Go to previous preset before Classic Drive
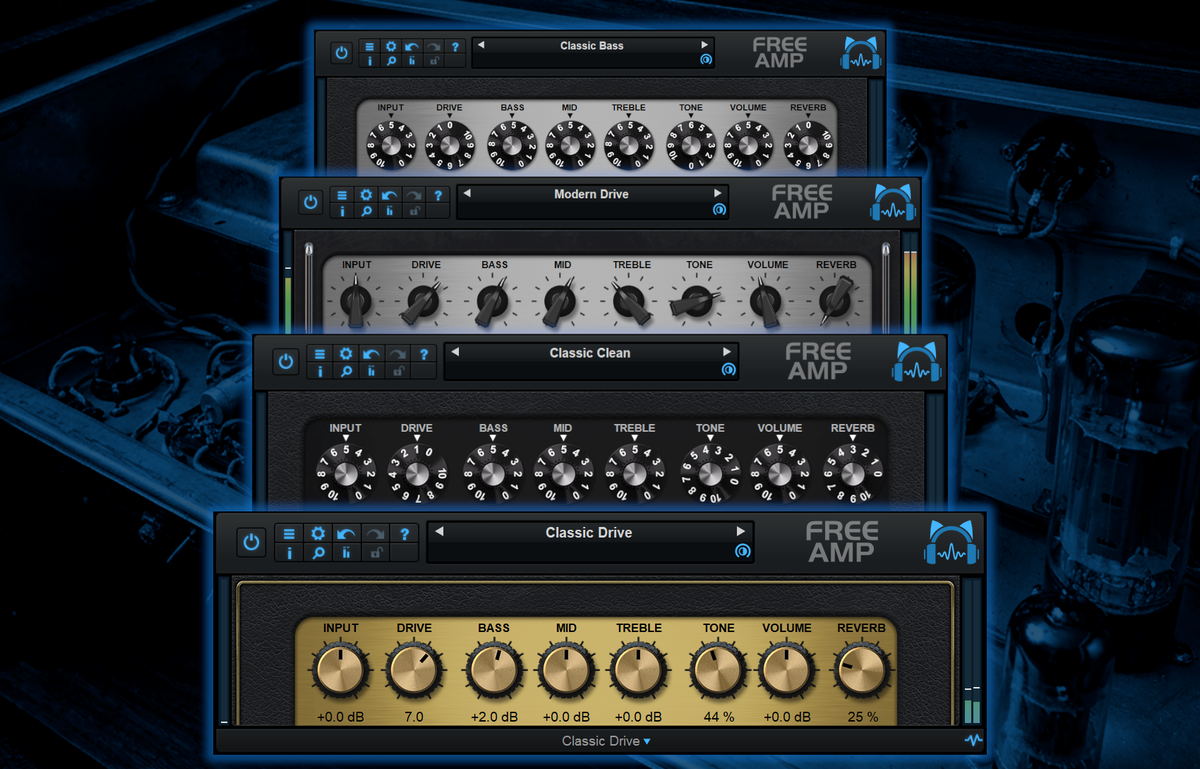 click(439, 532)
